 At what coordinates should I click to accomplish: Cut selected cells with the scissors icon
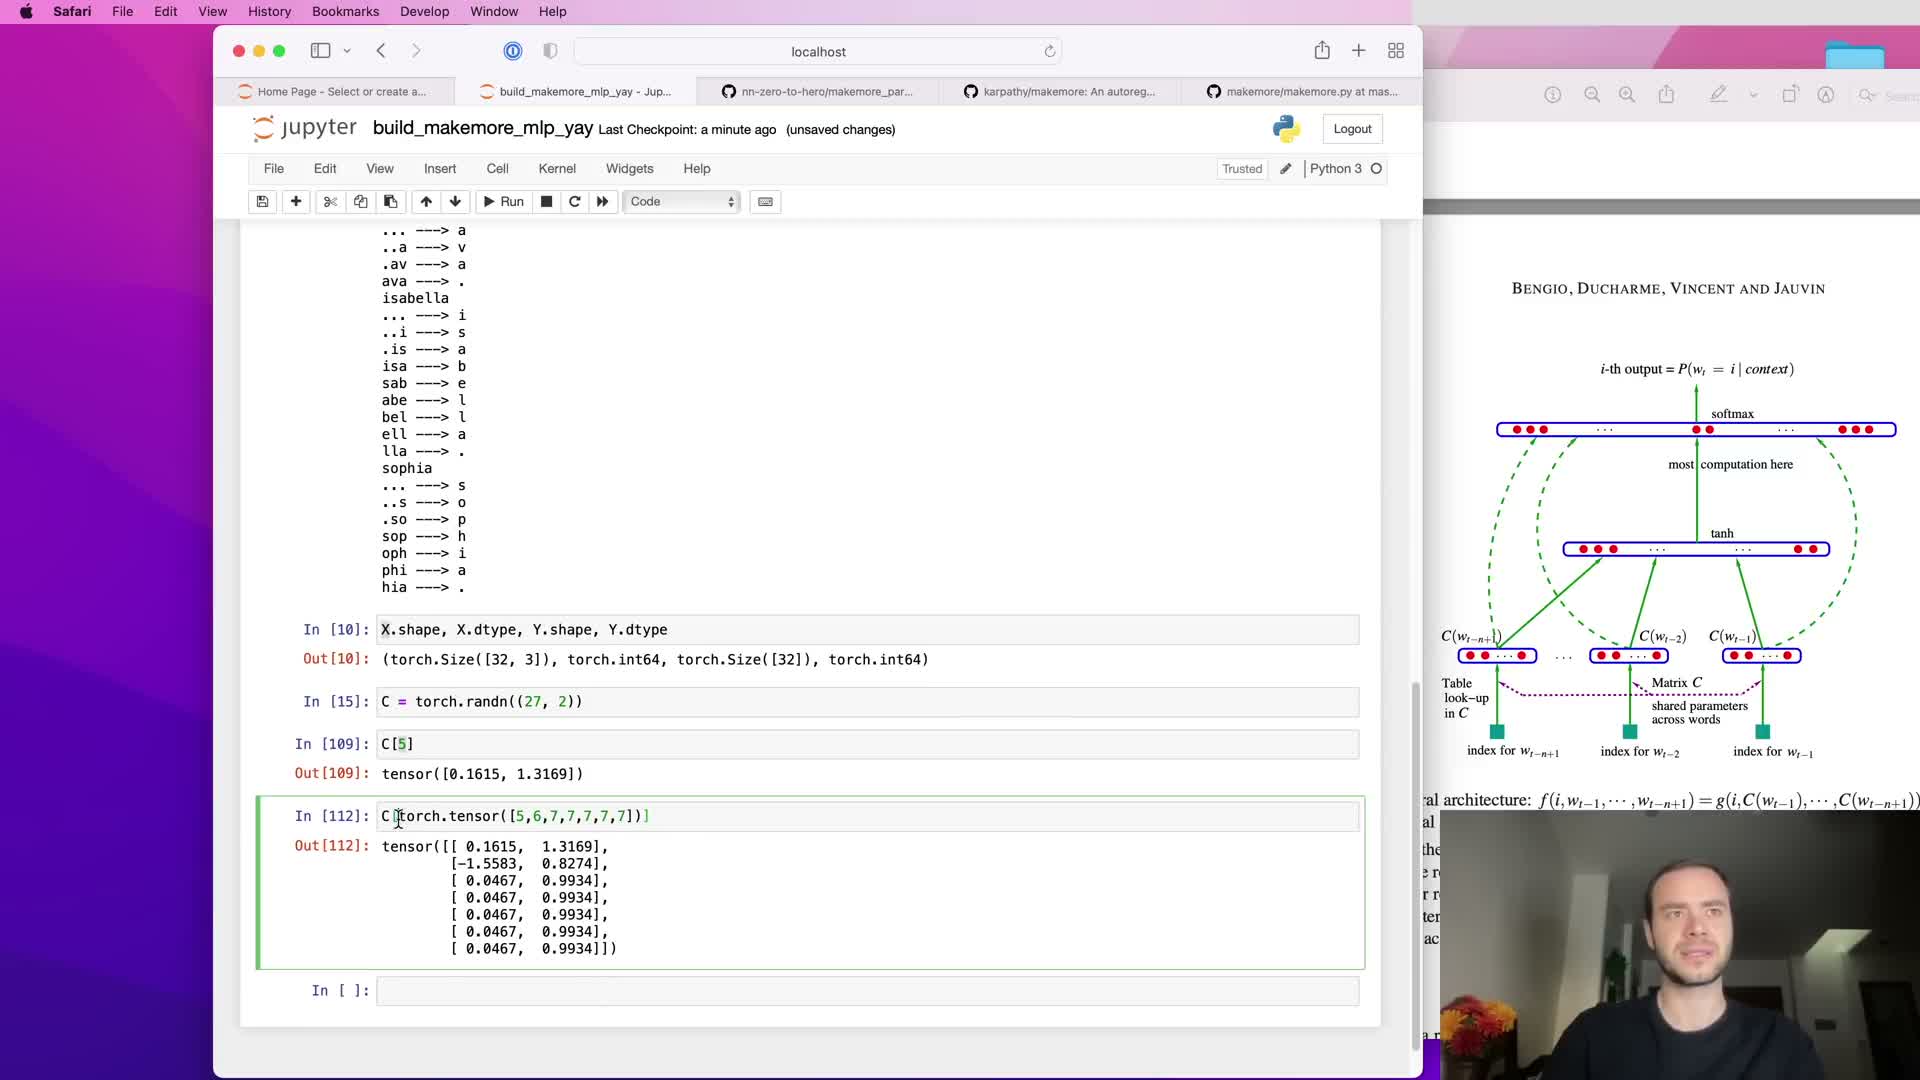[x=330, y=201]
